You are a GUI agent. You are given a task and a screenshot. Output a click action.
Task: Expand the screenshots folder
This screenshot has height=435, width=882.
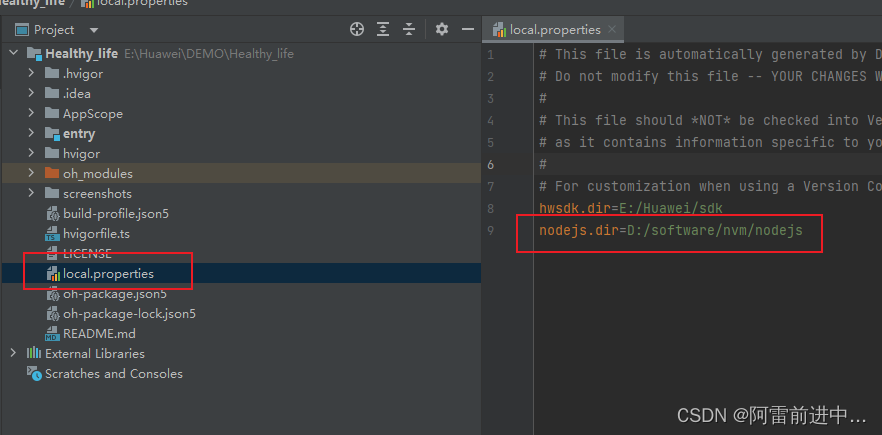(32, 193)
